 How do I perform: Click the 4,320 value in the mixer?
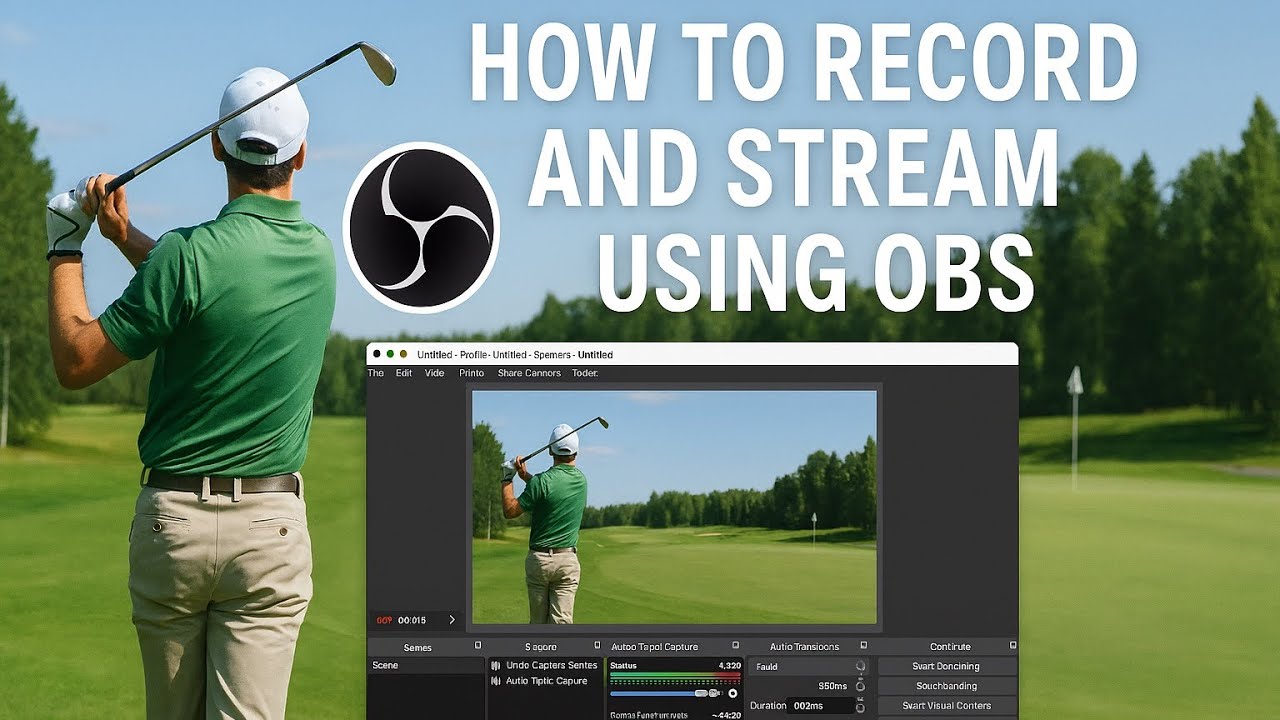729,665
